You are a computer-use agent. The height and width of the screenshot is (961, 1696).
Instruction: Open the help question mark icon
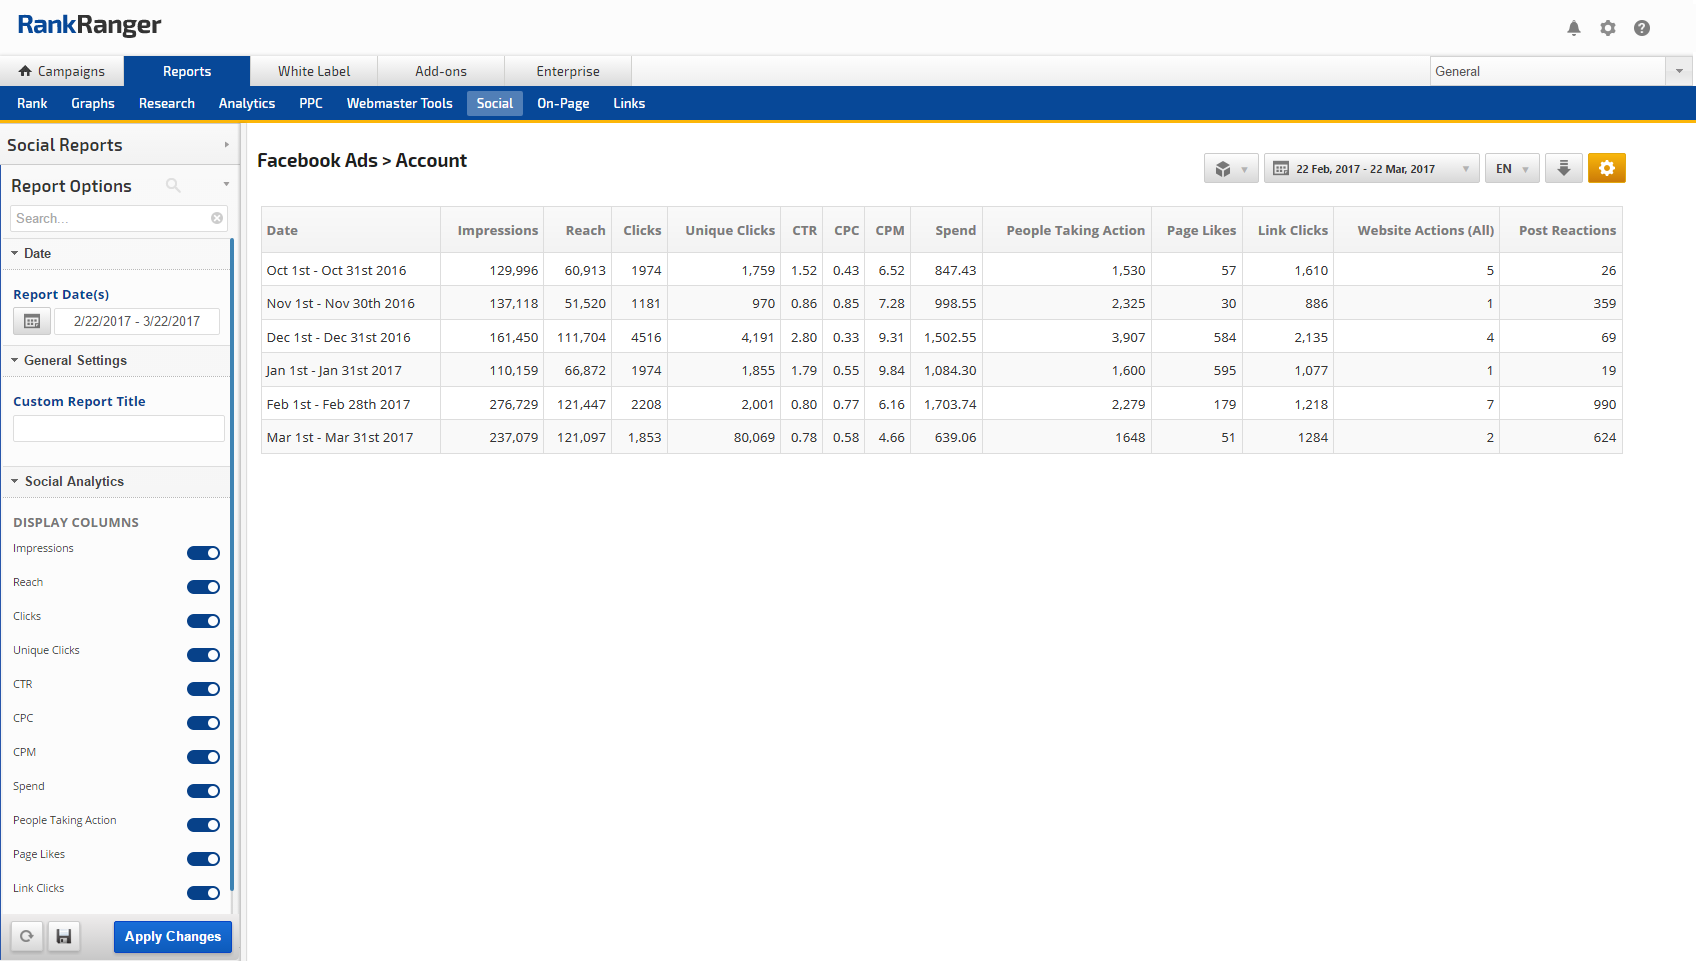pyautogui.click(x=1642, y=28)
